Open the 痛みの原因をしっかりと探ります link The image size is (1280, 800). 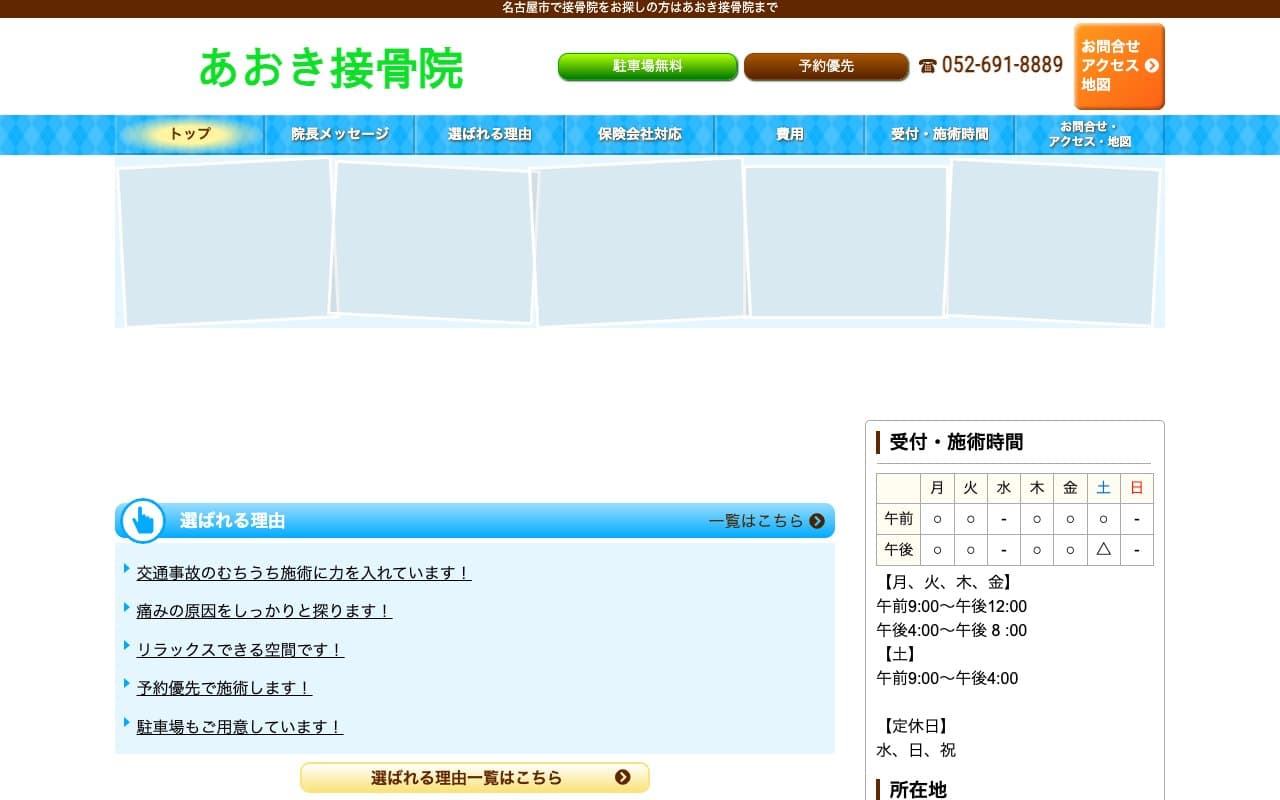click(x=264, y=611)
